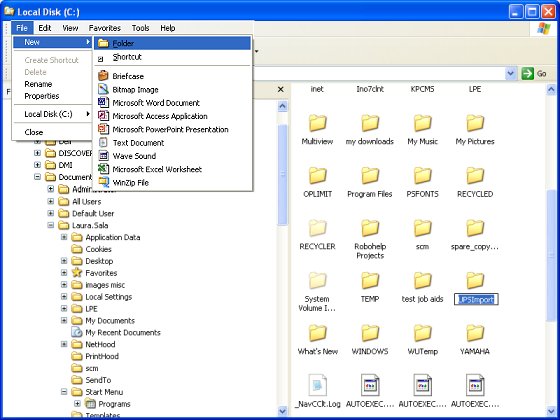Select the PSFONTS folder icon

(422, 176)
